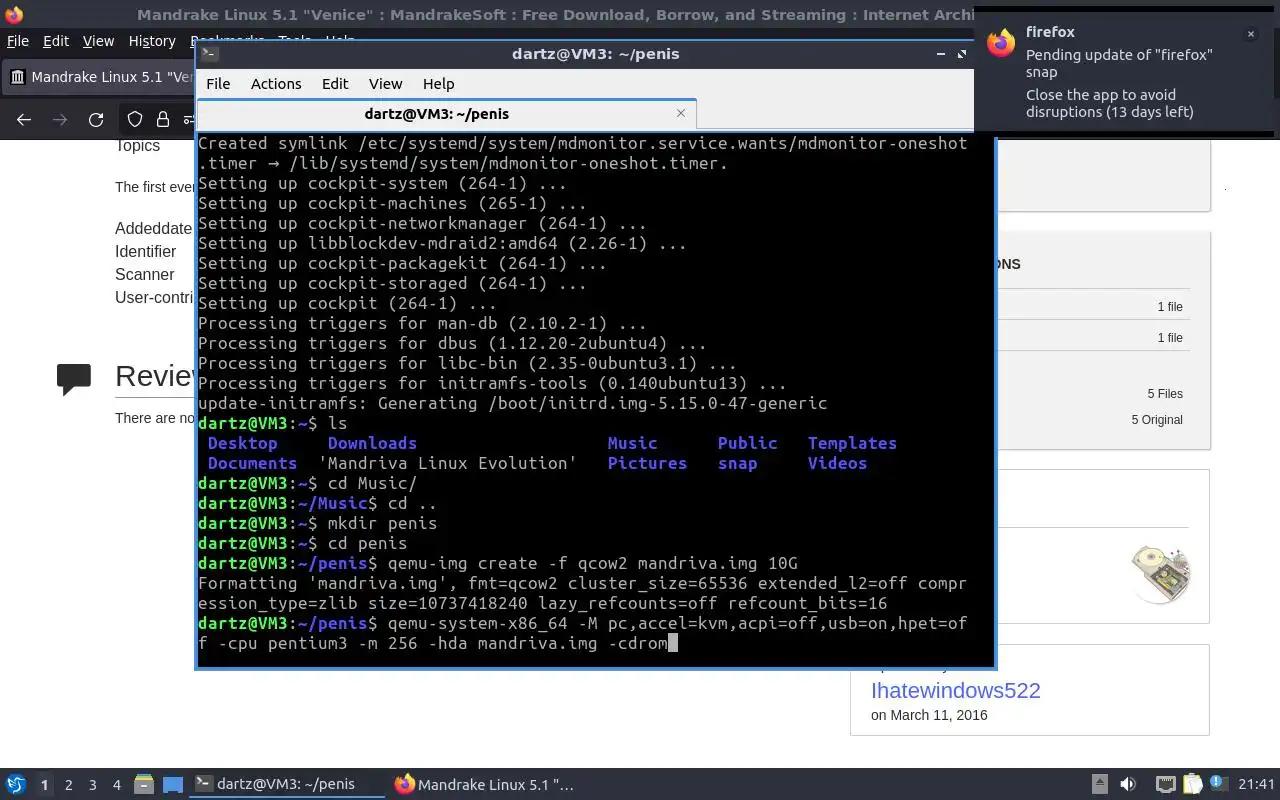Open the Ihatewindows522 uploader link

[955, 690]
